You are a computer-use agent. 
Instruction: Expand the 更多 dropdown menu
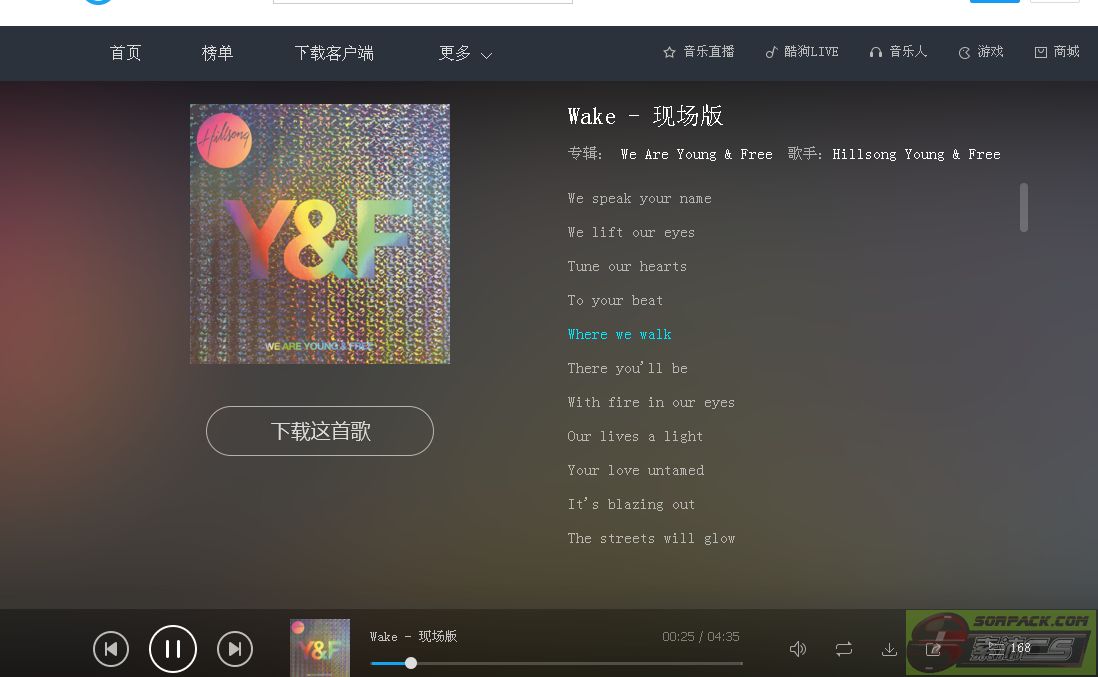(x=465, y=53)
